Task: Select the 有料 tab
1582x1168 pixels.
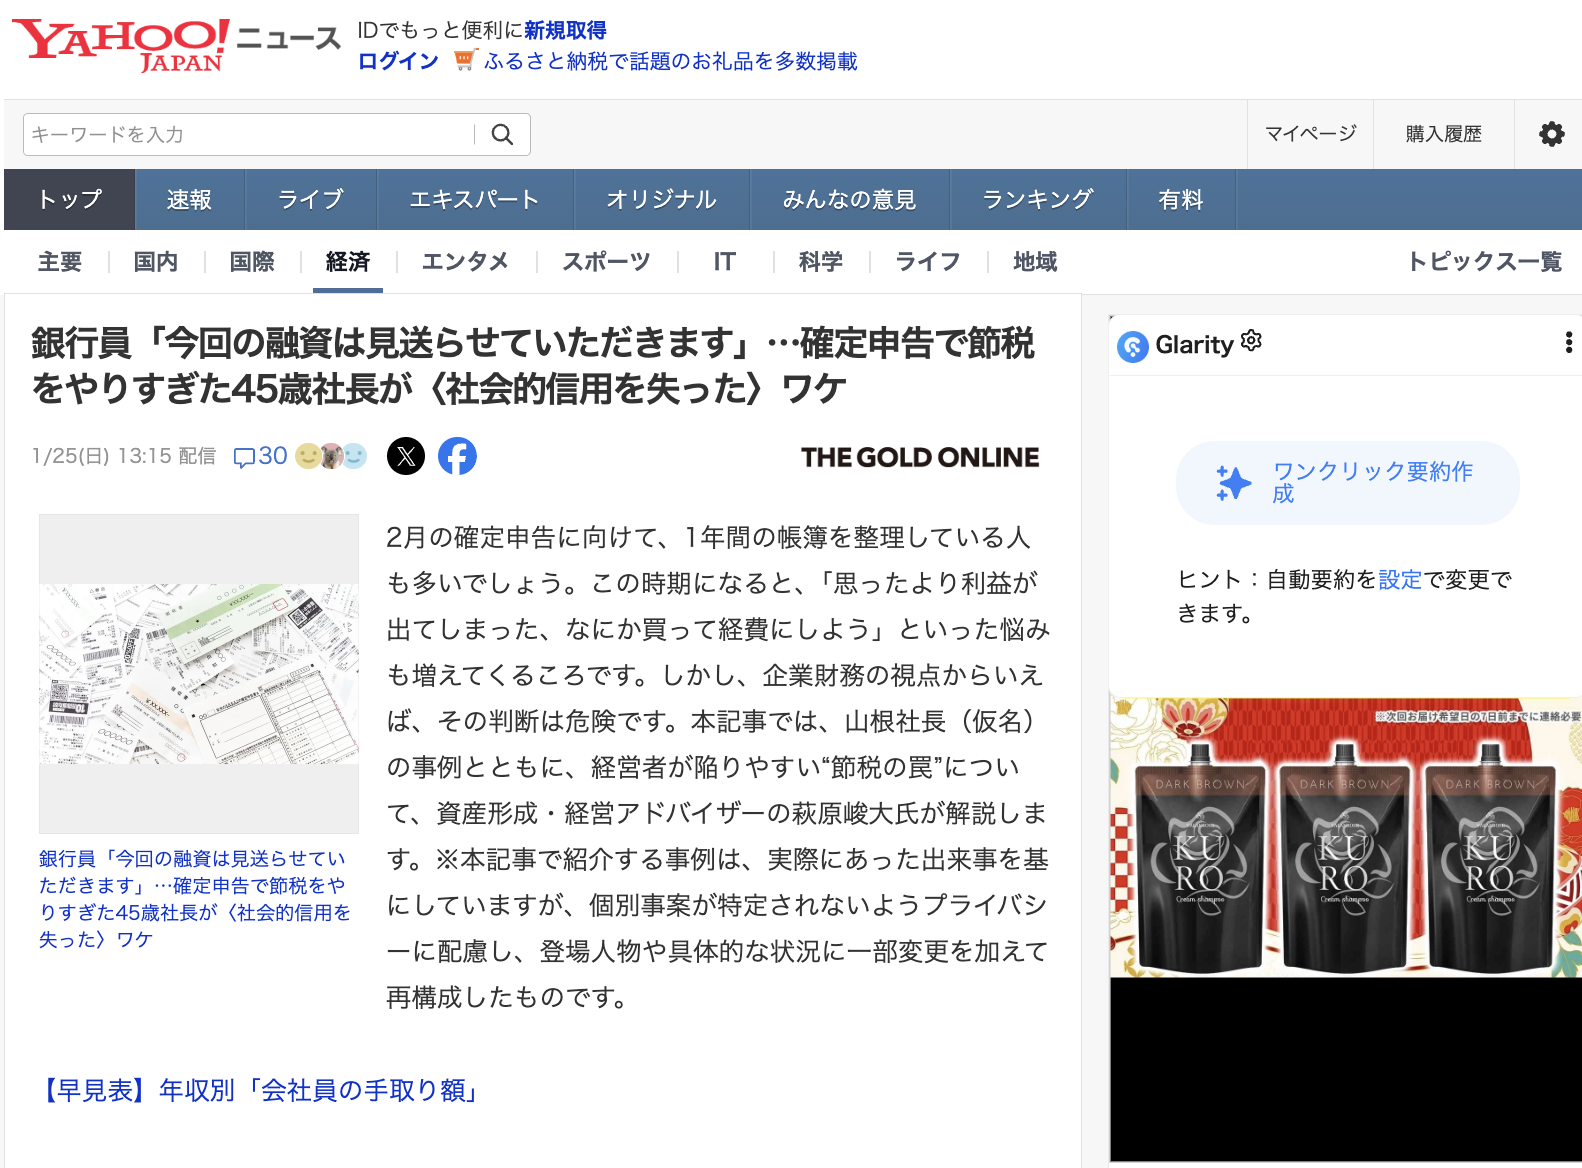Action: (x=1180, y=199)
